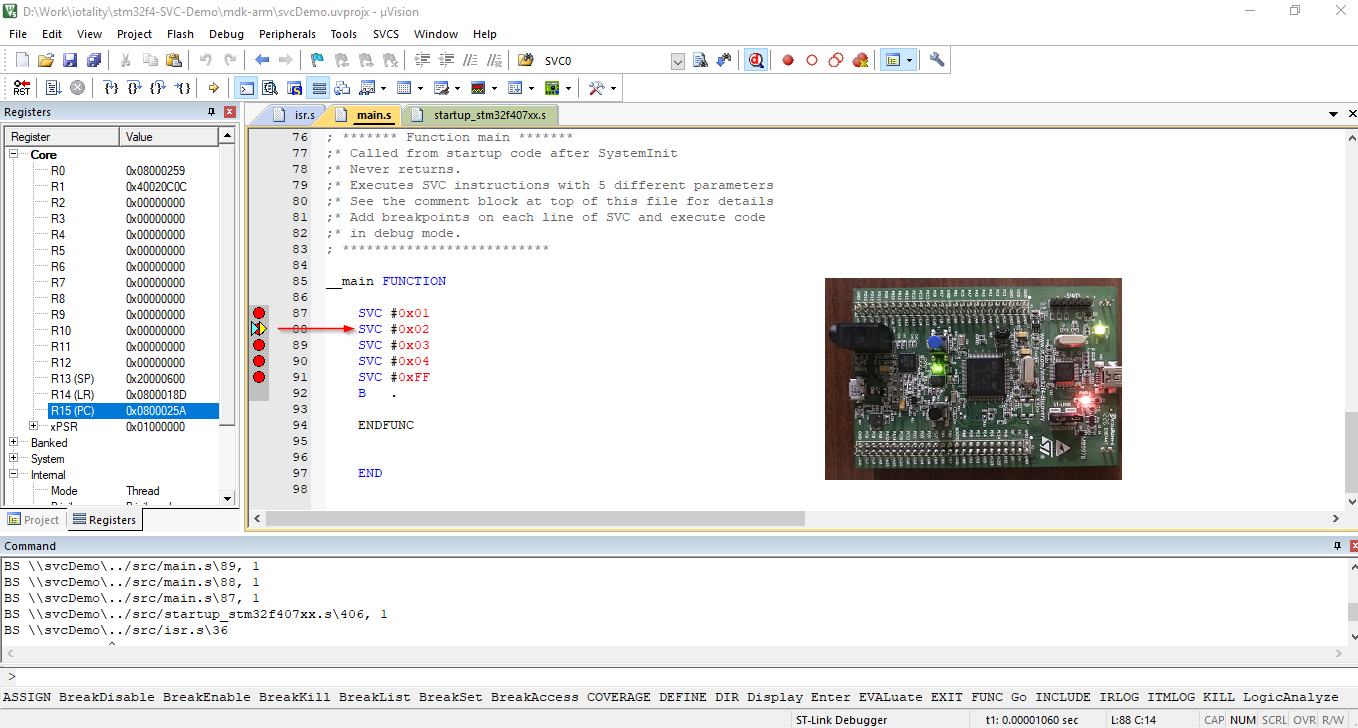Navigate backwards with blue left arrow
The image size is (1358, 728).
pos(262,60)
